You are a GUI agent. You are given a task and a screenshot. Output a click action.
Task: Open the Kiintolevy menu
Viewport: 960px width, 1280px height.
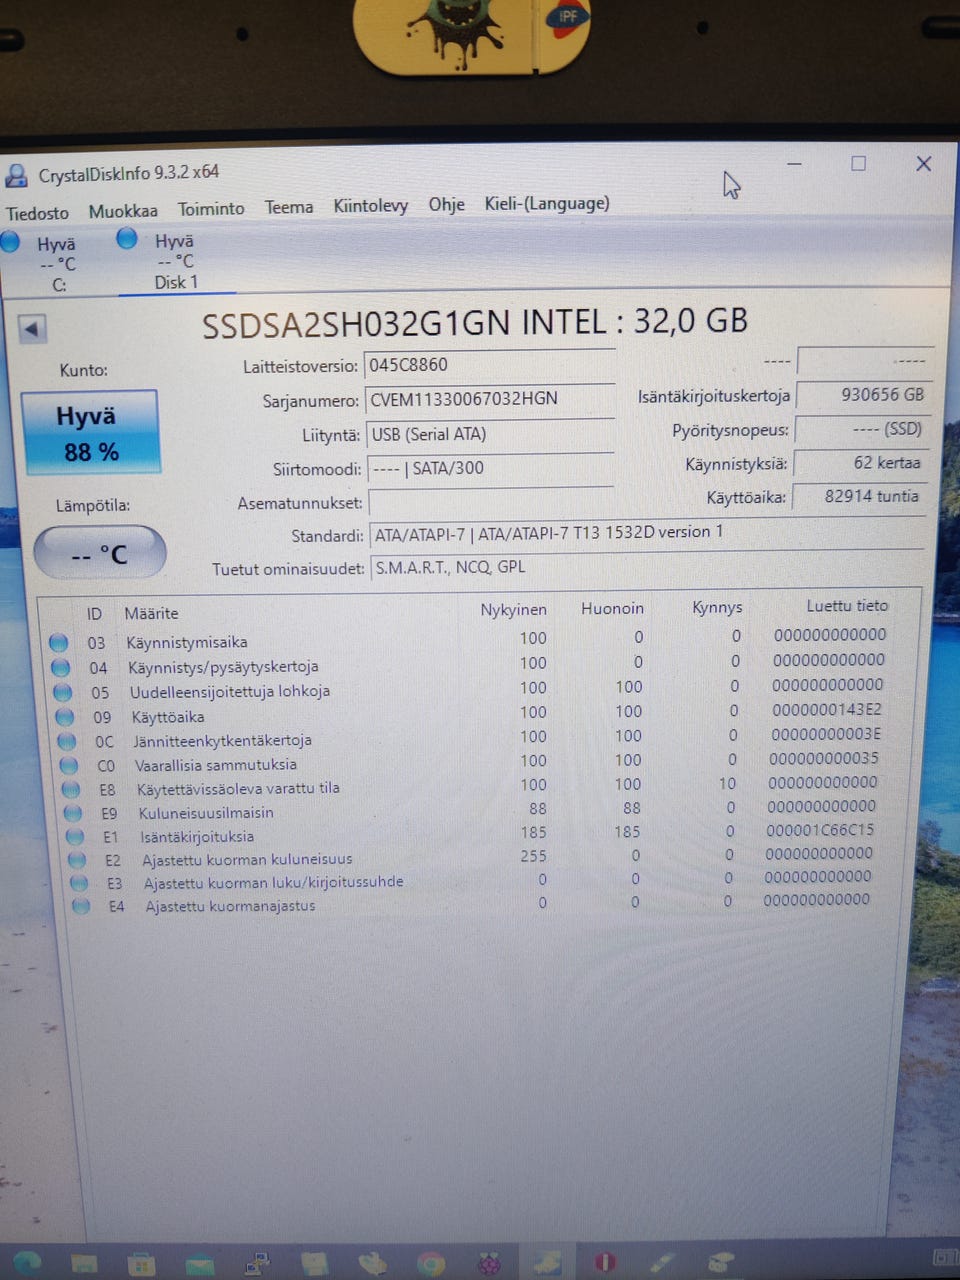[371, 206]
